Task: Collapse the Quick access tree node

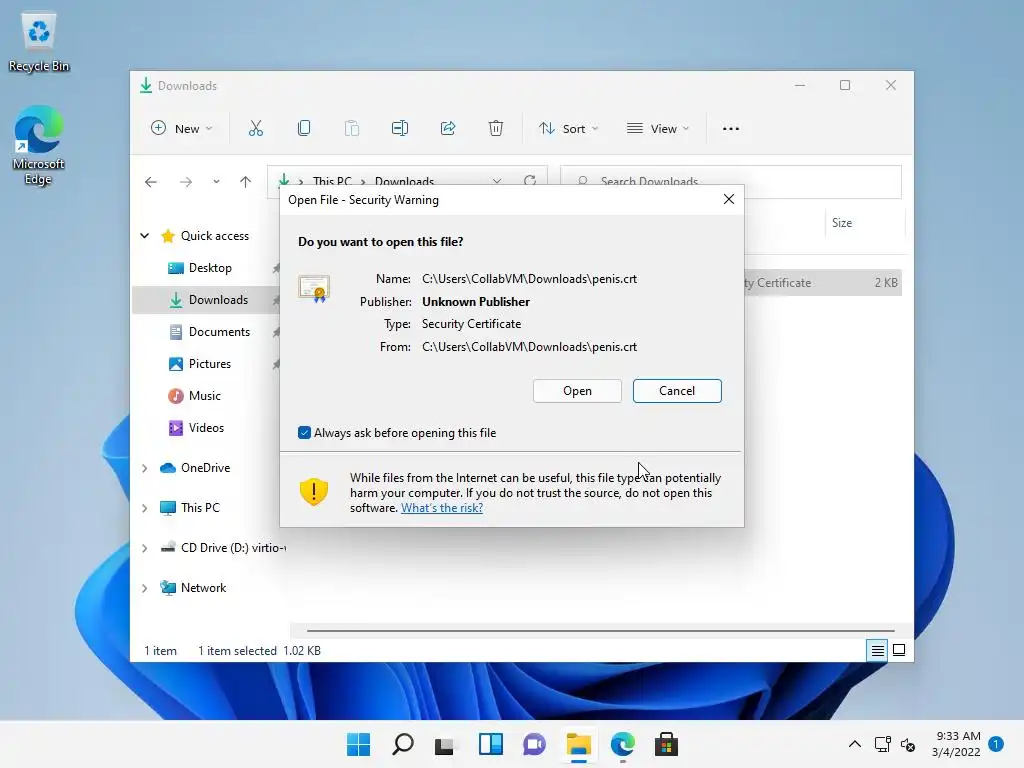Action: (x=145, y=236)
